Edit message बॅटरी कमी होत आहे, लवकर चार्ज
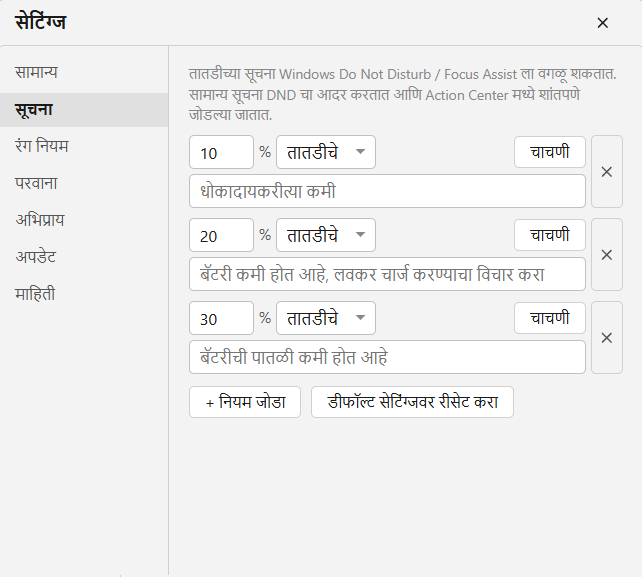Image resolution: width=642 pixels, height=577 pixels. (x=387, y=274)
